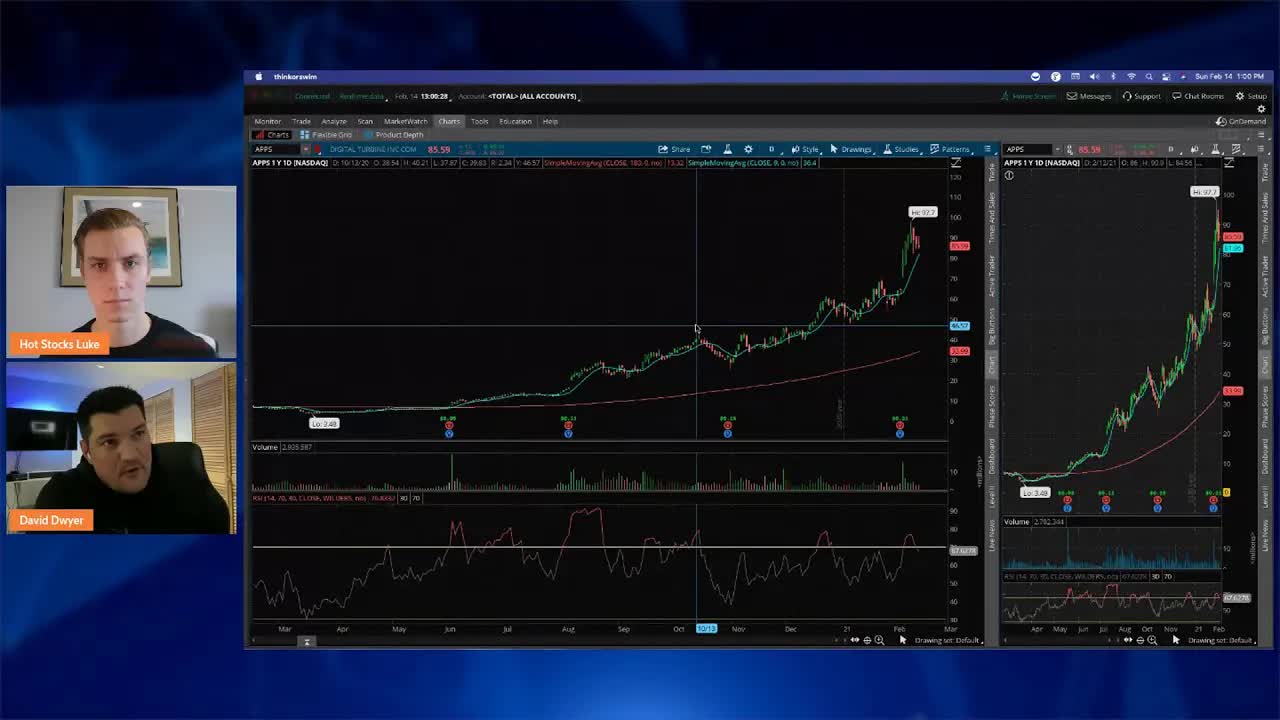
Task: Open the Tools tab
Action: [480, 121]
